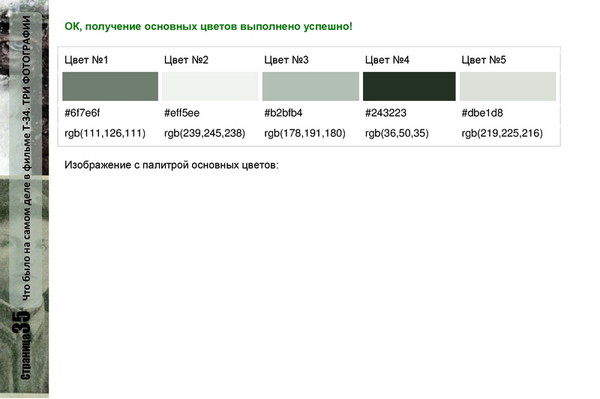The image size is (600, 399).
Task: Select the light swatch under Цвет №2
Action: click(x=210, y=86)
